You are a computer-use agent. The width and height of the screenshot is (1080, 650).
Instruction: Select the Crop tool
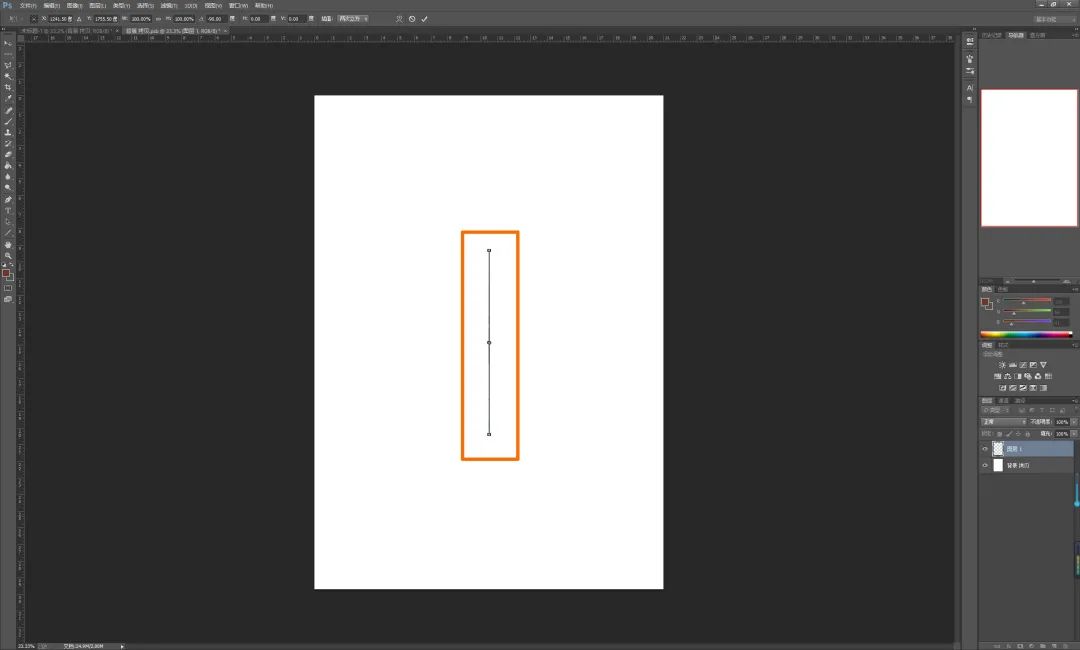pos(8,87)
